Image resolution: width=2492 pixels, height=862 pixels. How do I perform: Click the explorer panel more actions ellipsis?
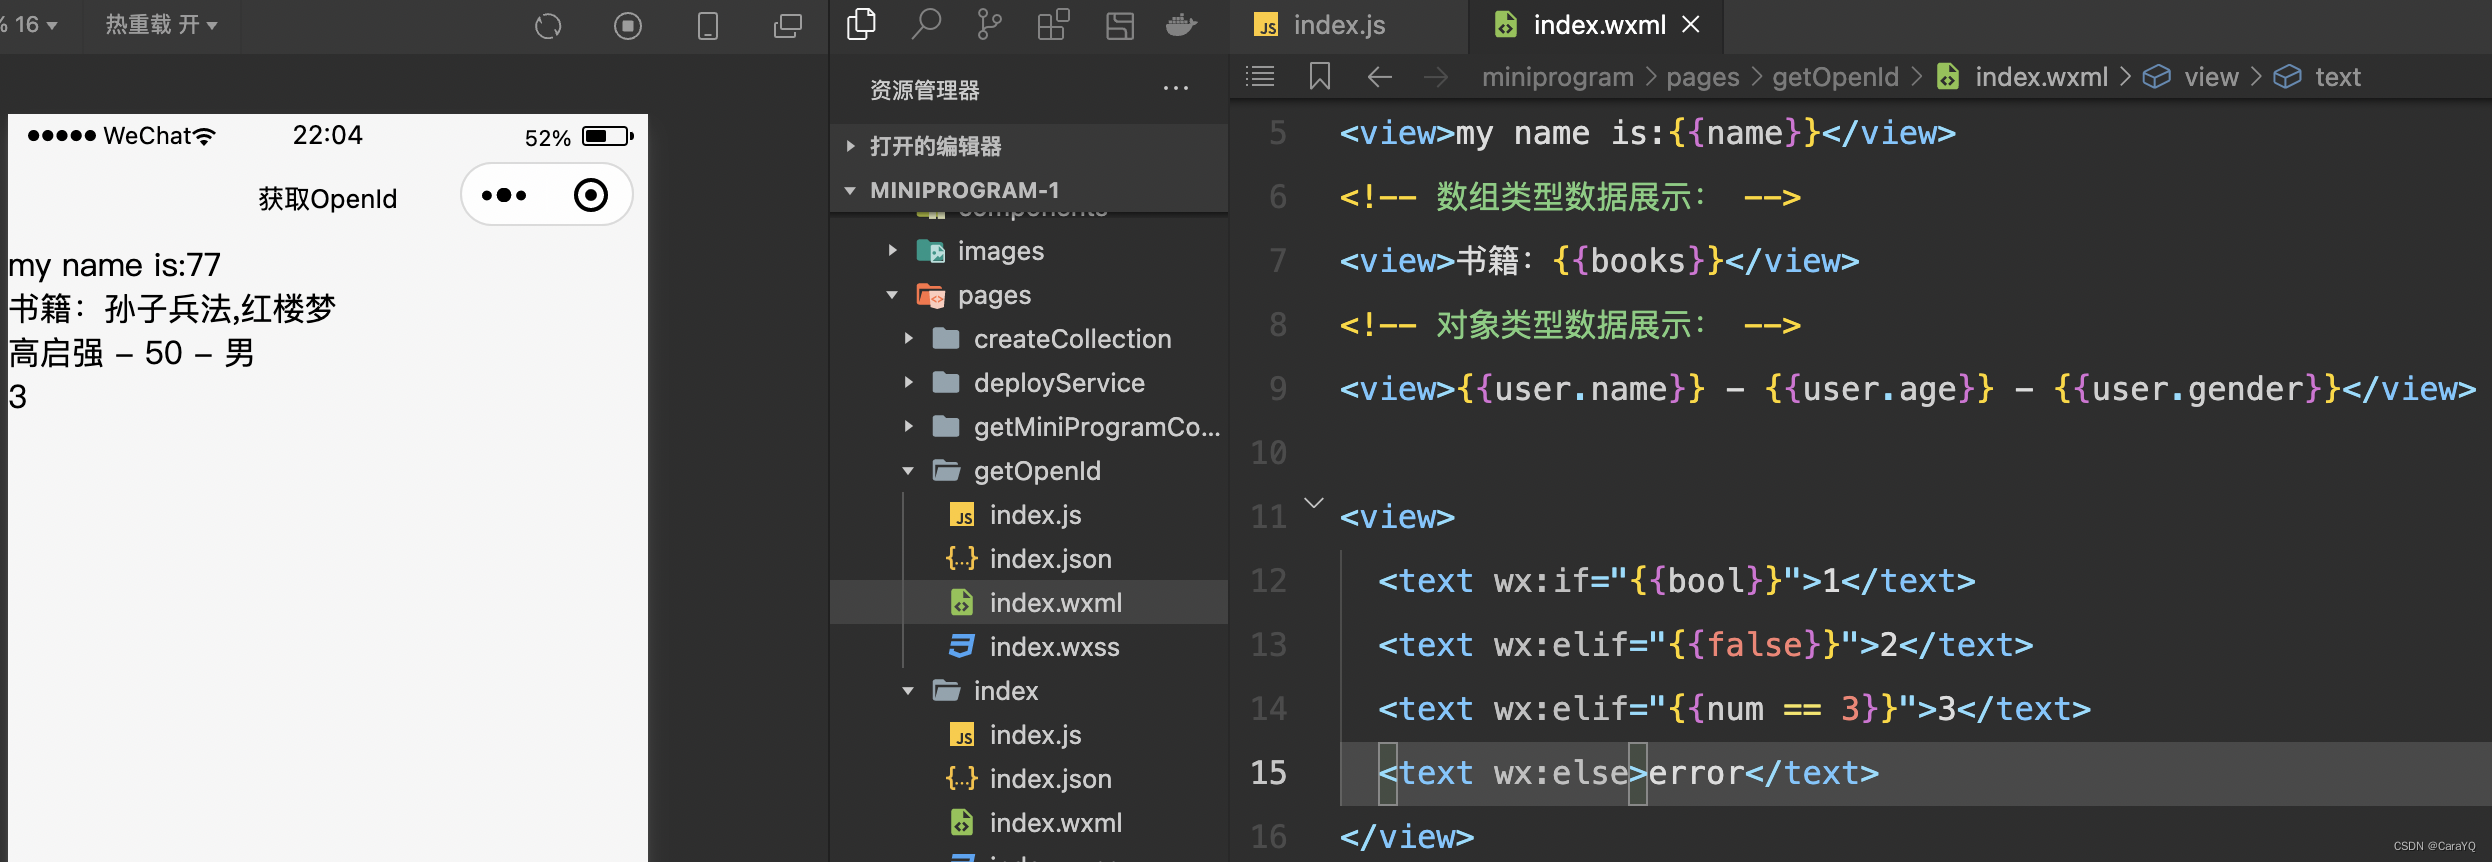pos(1176,89)
